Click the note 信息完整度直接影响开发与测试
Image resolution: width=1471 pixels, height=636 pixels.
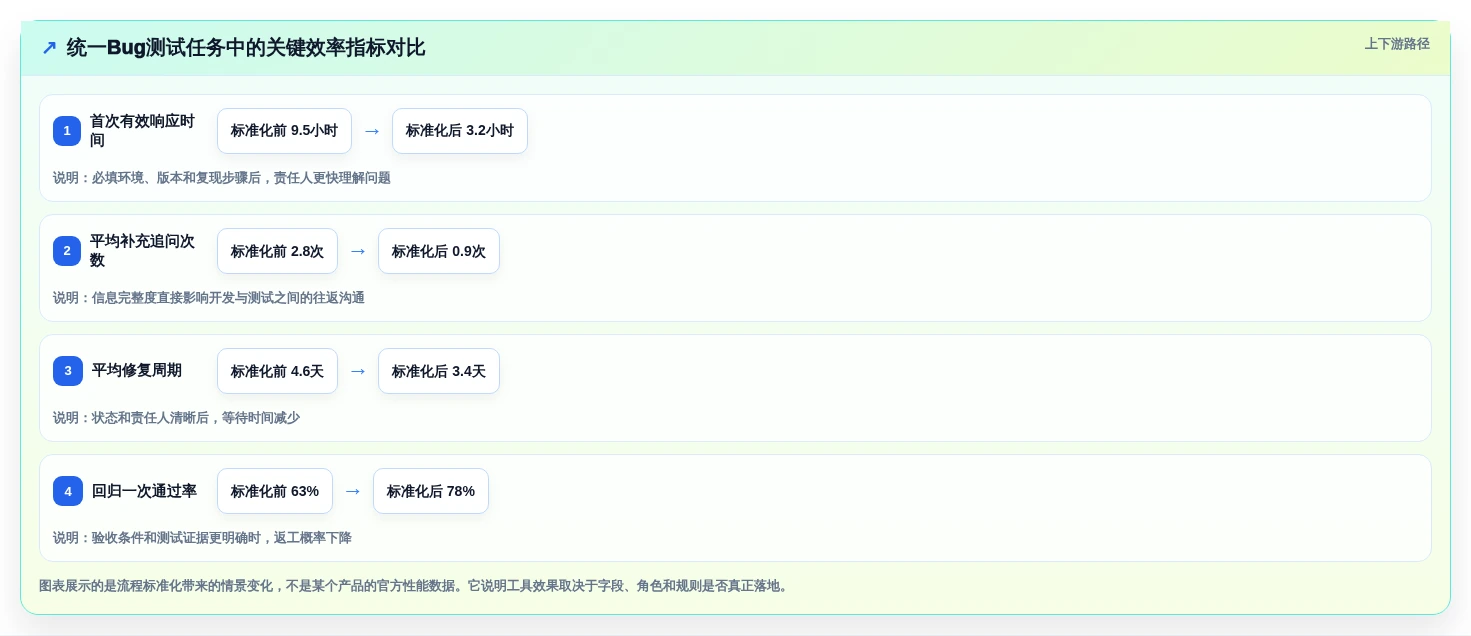pos(209,298)
